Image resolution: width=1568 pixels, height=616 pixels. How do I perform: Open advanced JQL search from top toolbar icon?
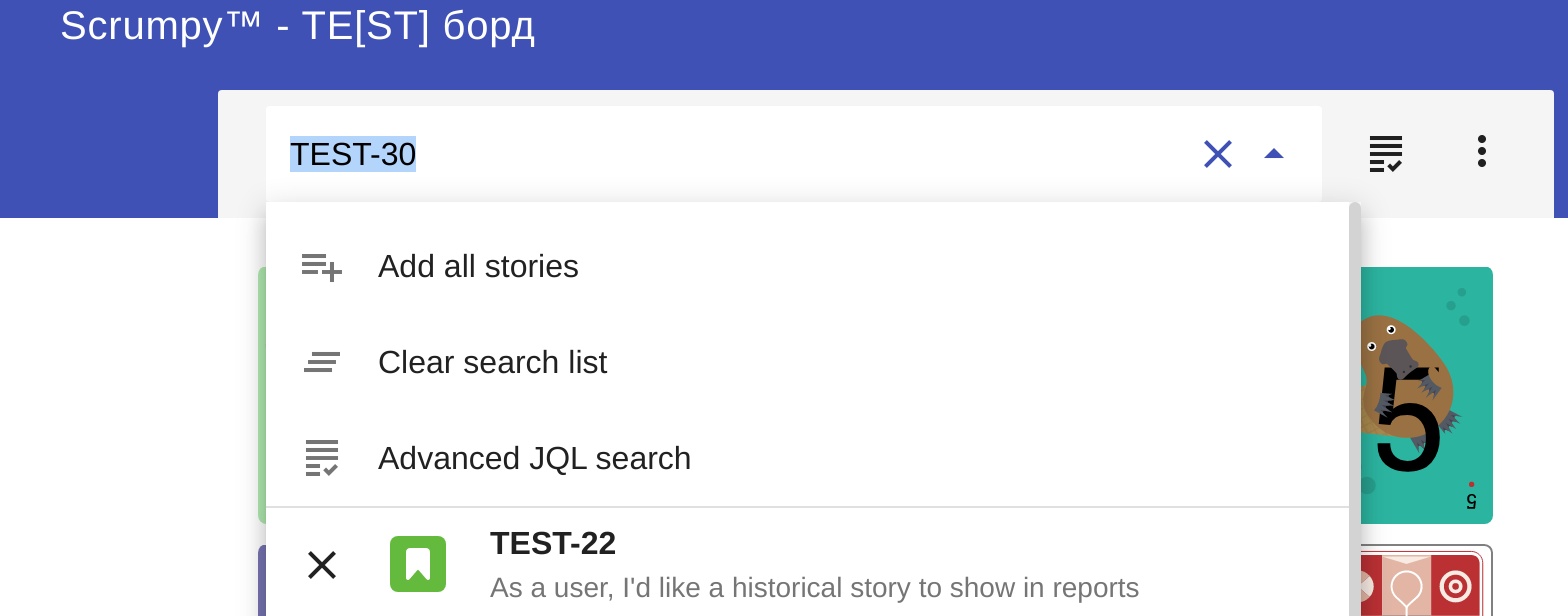(x=1385, y=154)
